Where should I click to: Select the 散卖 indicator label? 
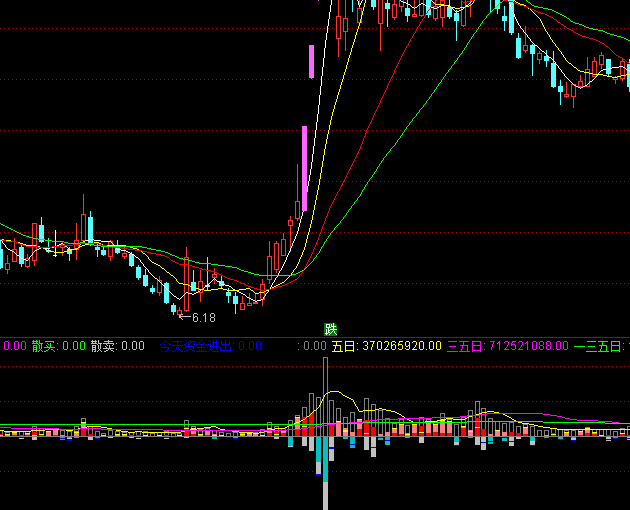(103, 347)
